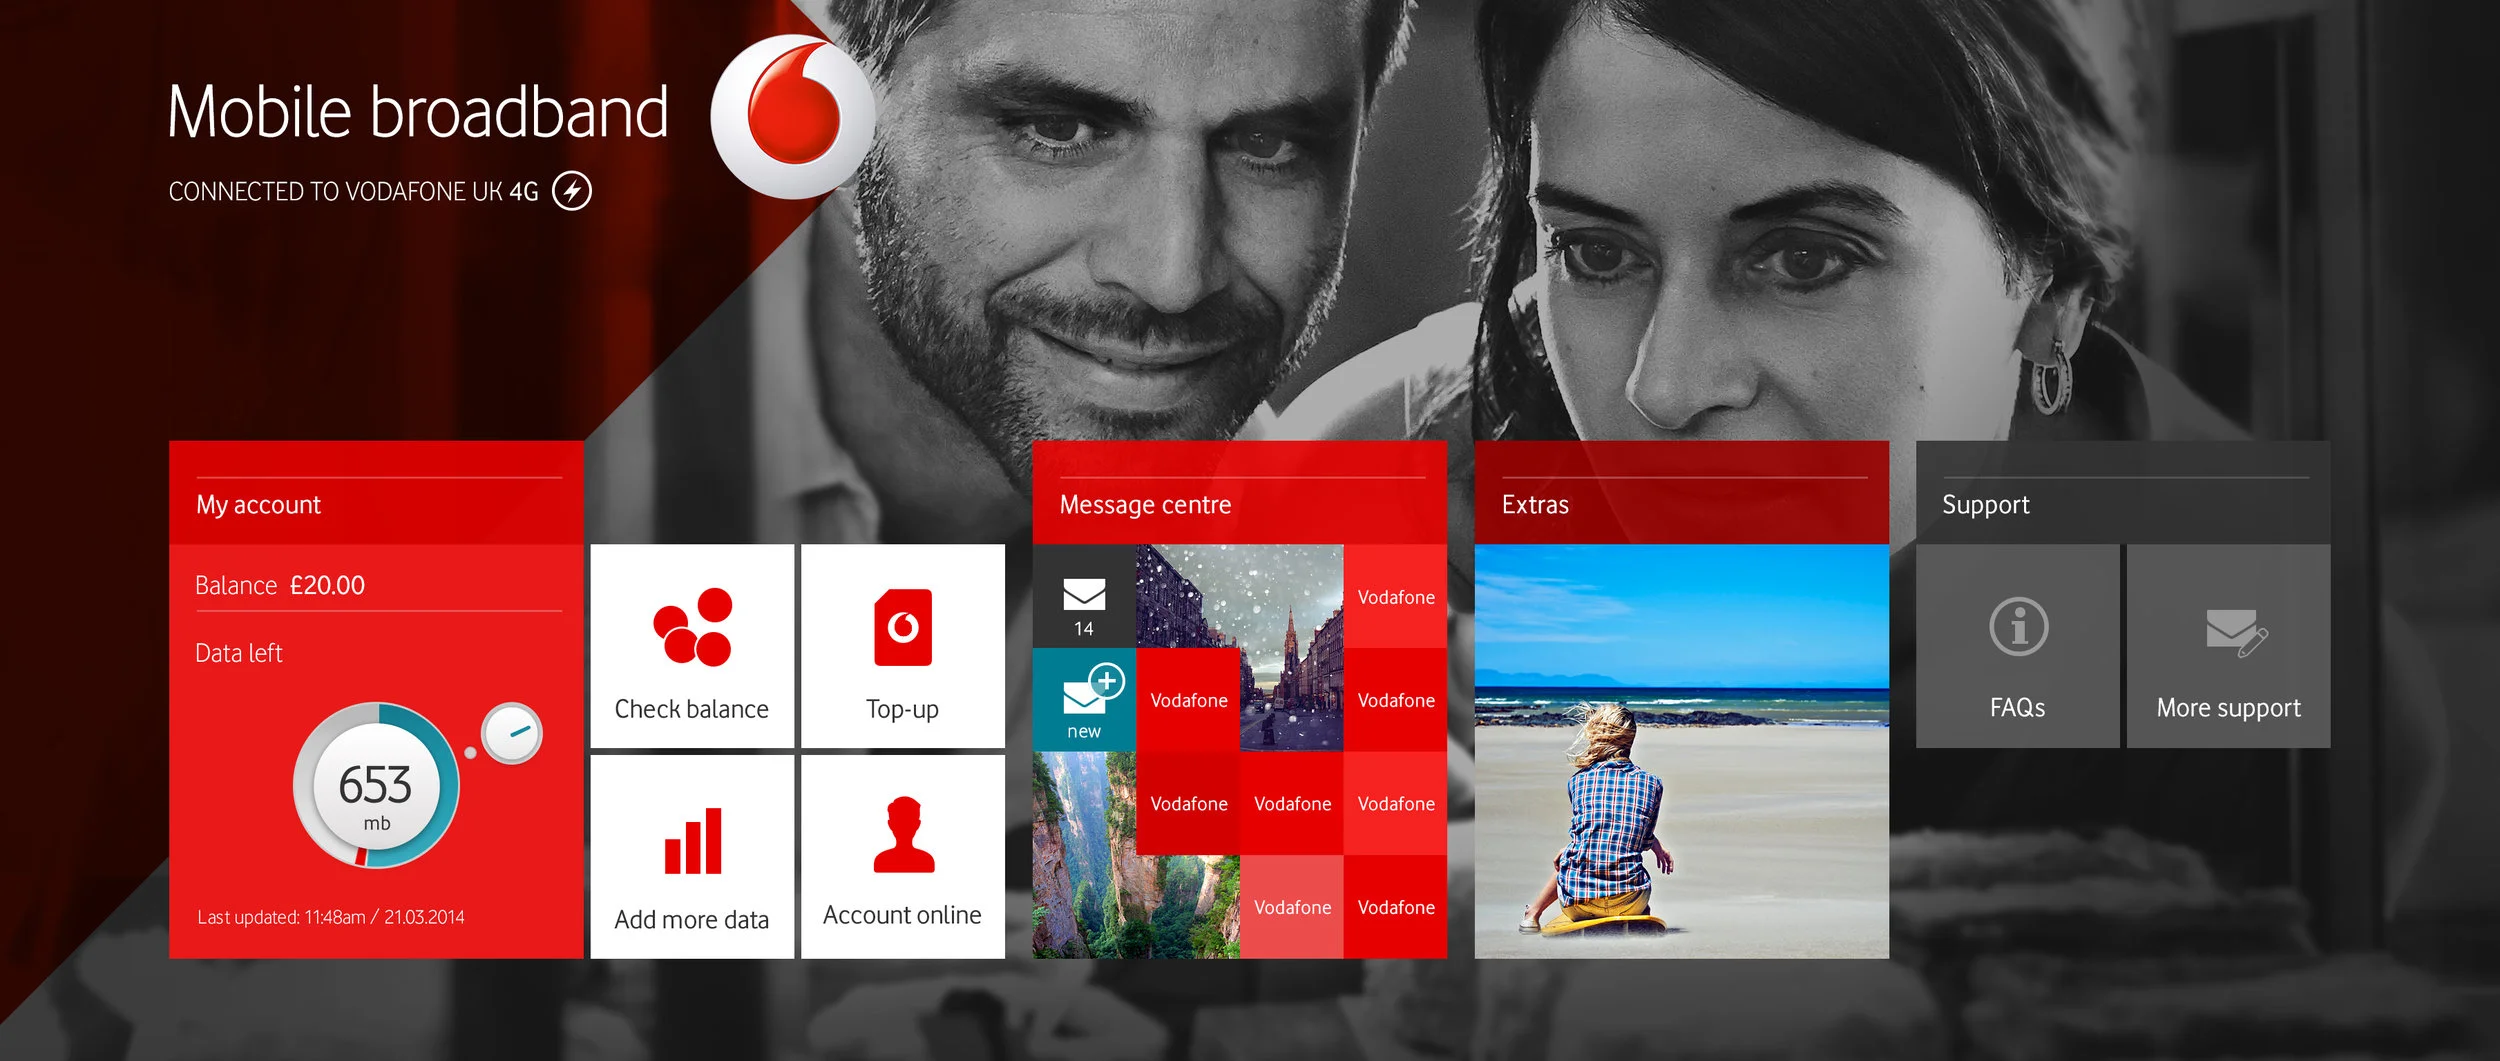Click the Mobile broadband title
Image resolution: width=2500 pixels, height=1061 pixels.
click(x=418, y=111)
